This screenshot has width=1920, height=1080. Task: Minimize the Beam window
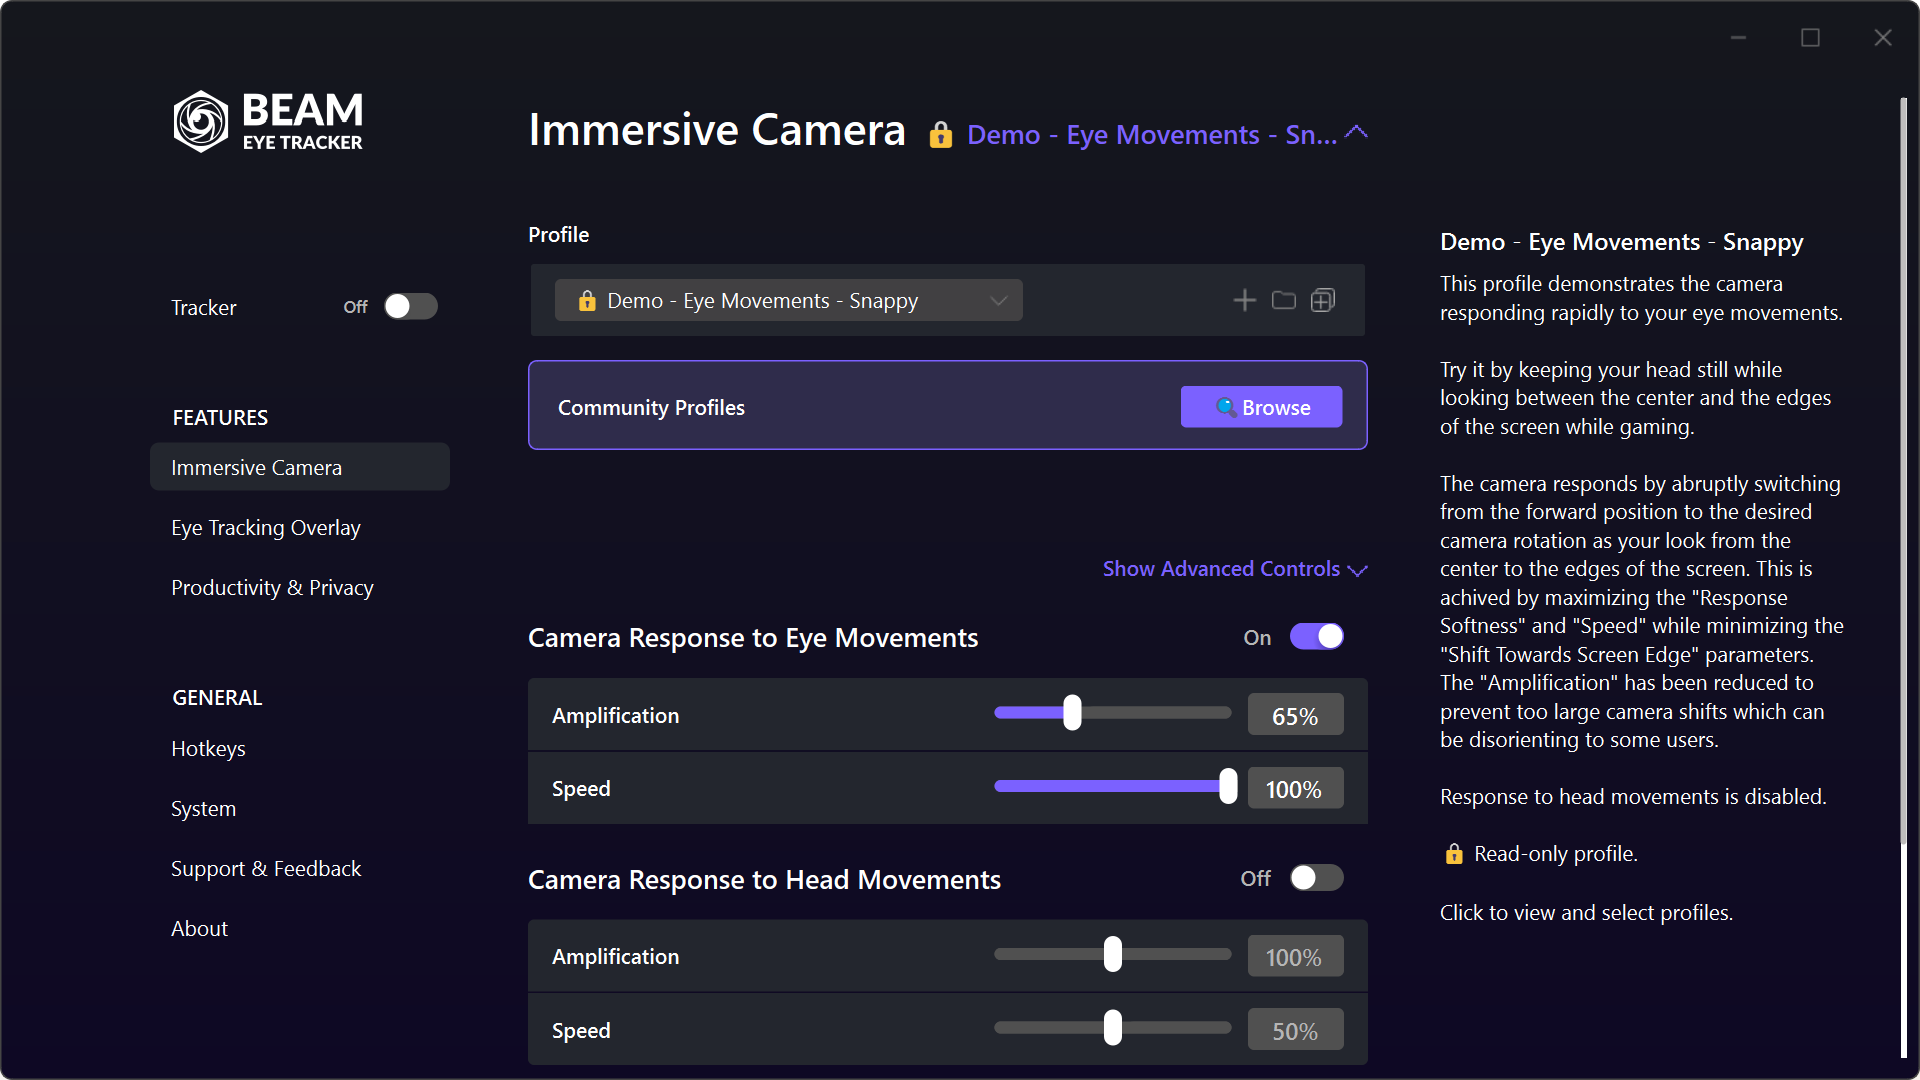coord(1738,37)
